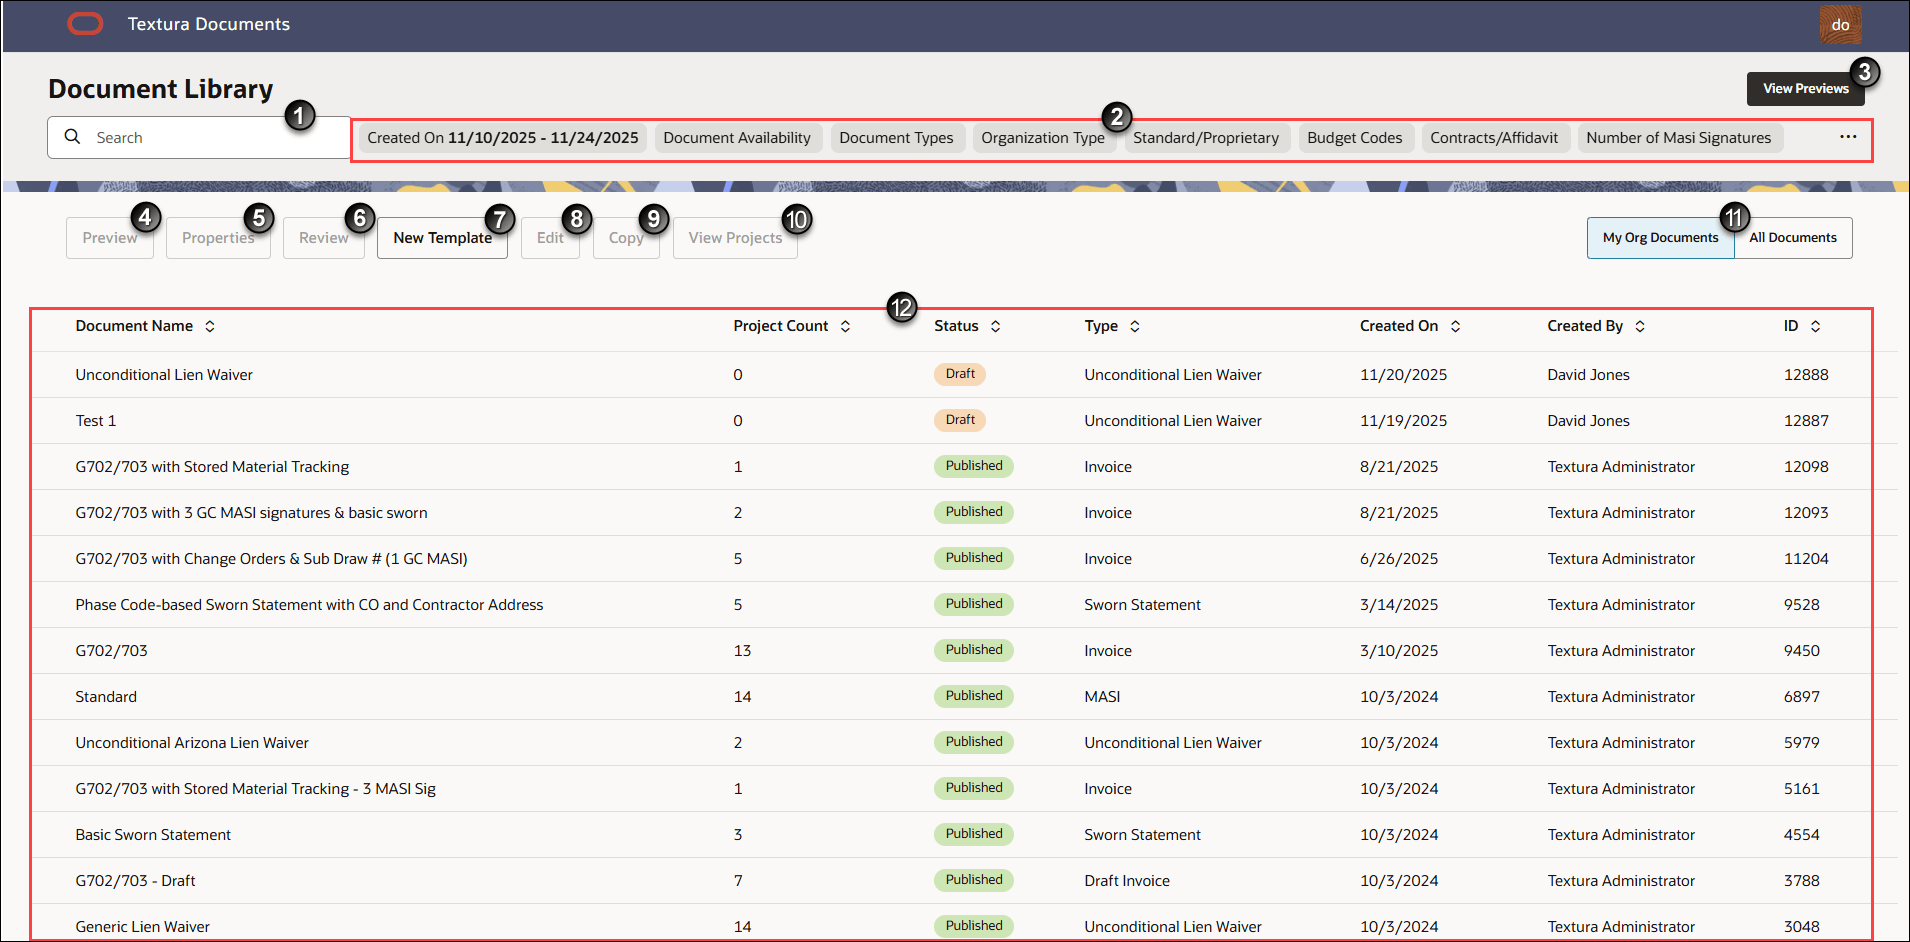Open more filters with the ellipsis icon
This screenshot has height=942, width=1910.
1846,137
